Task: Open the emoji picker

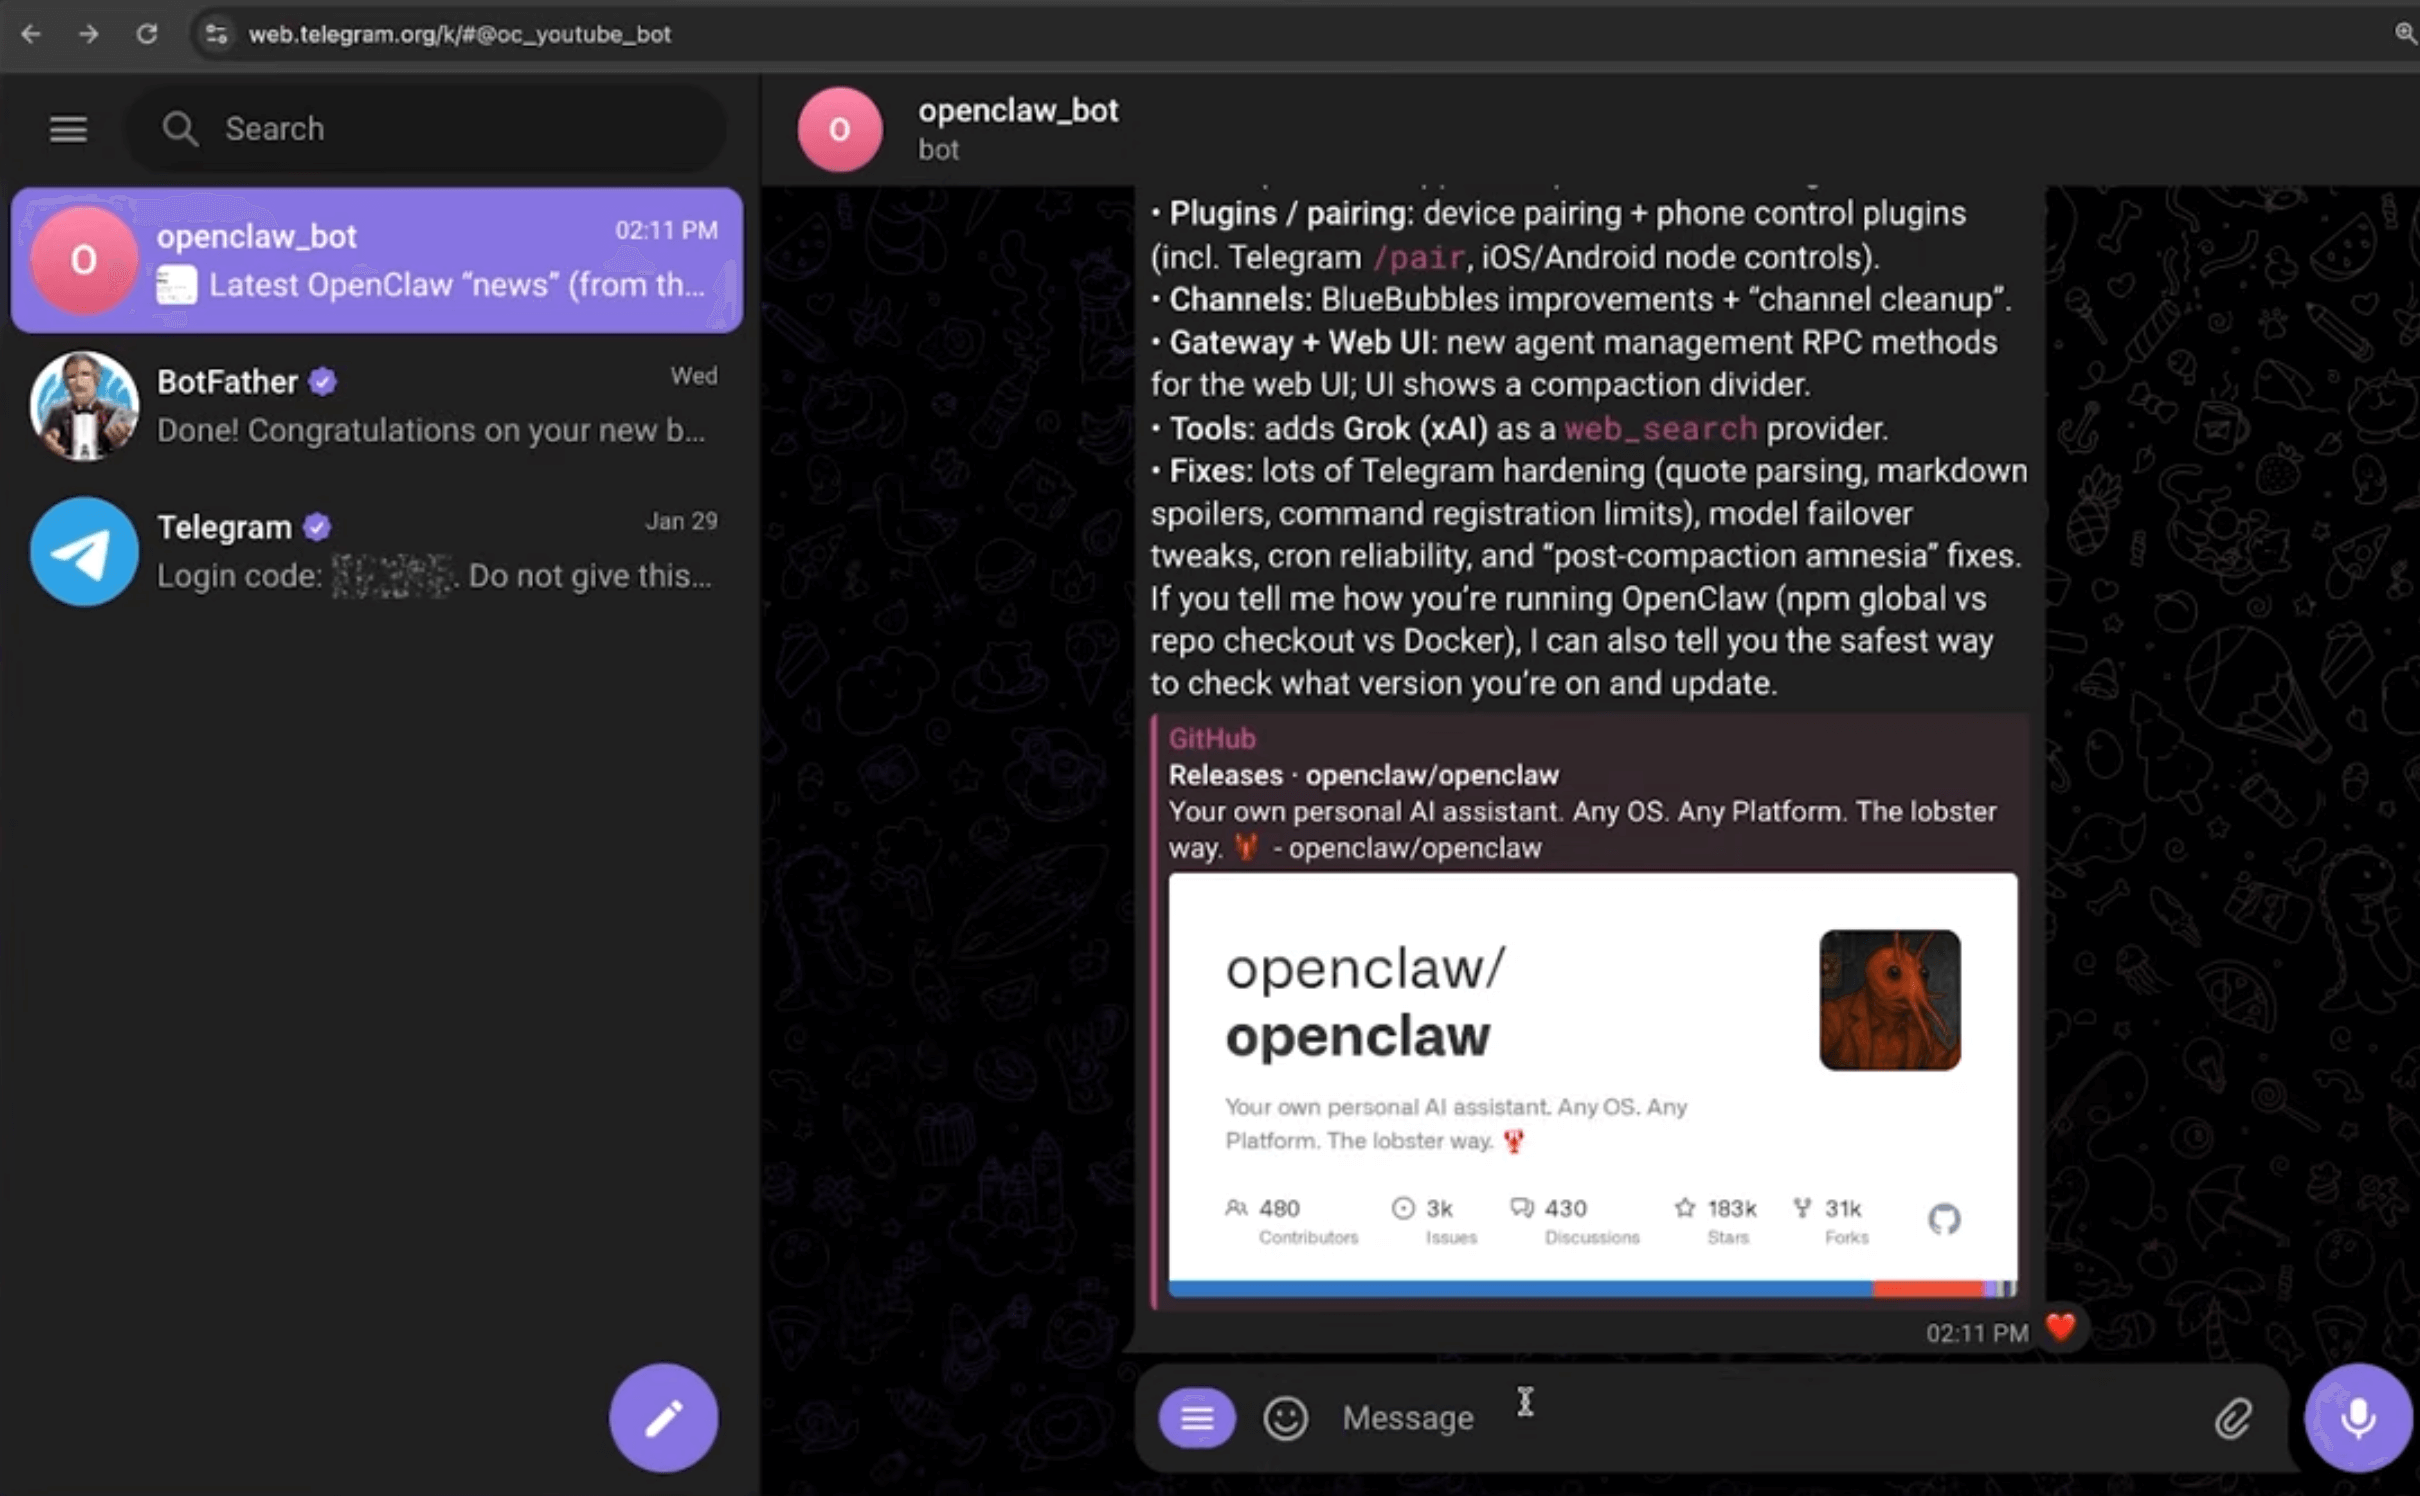Action: click(1286, 1417)
